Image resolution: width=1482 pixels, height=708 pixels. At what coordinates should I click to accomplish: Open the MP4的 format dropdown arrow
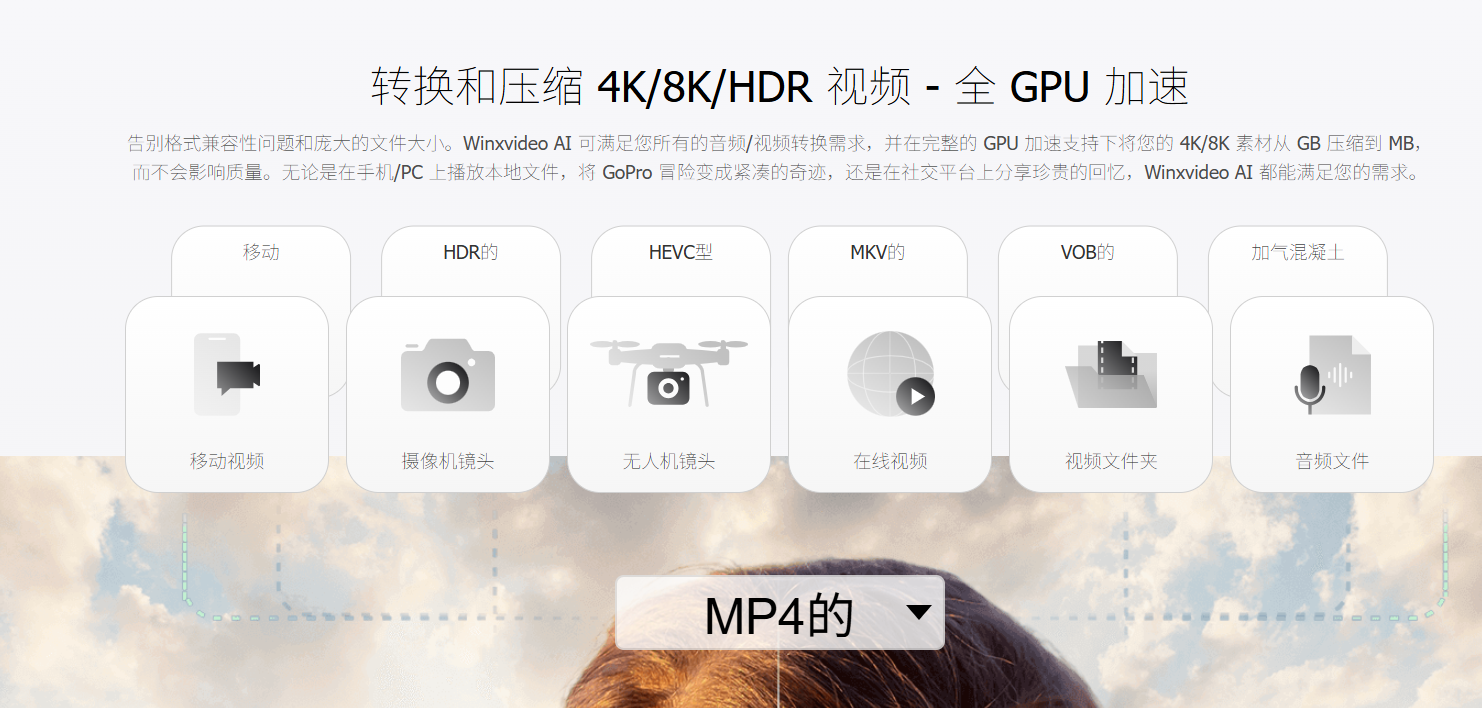click(919, 612)
